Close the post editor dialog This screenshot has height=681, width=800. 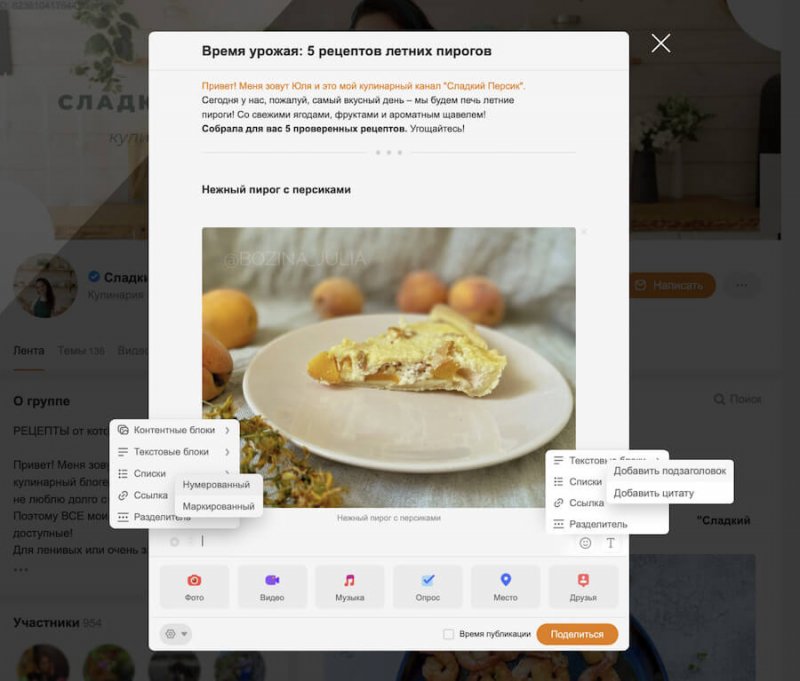[x=661, y=43]
